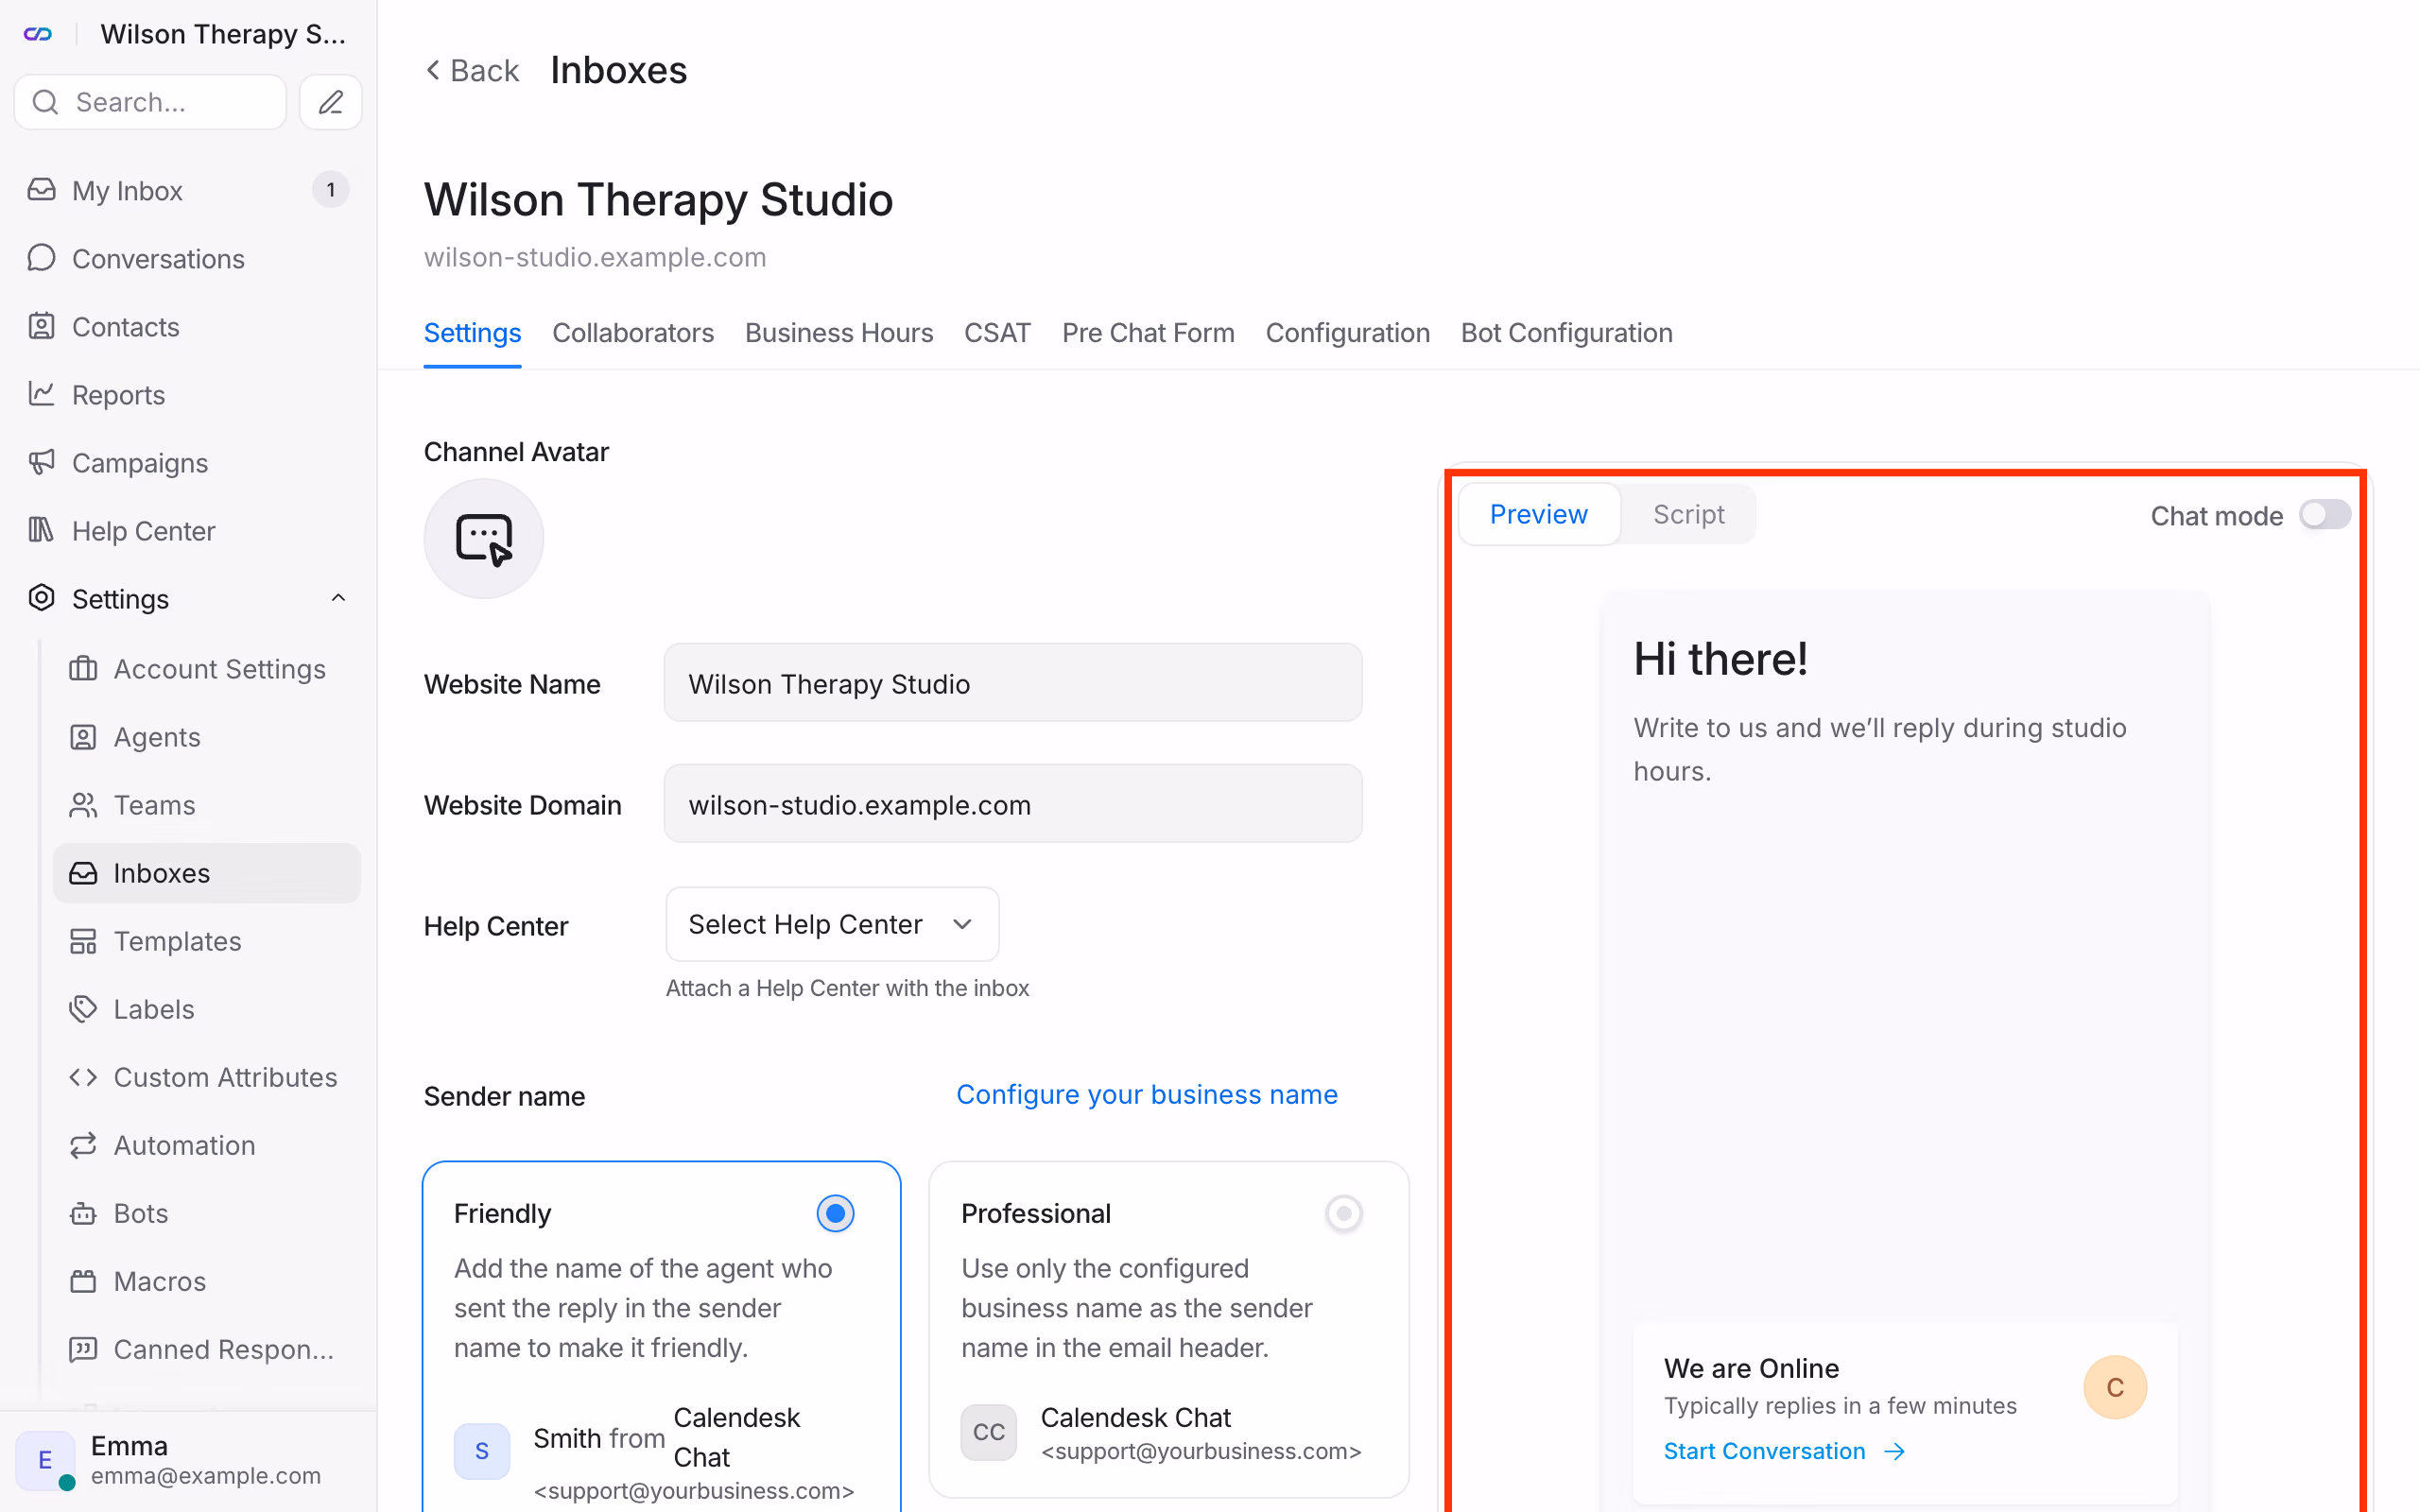Image resolution: width=2420 pixels, height=1512 pixels.
Task: Open the Pre Chat Form tab
Action: click(1148, 333)
